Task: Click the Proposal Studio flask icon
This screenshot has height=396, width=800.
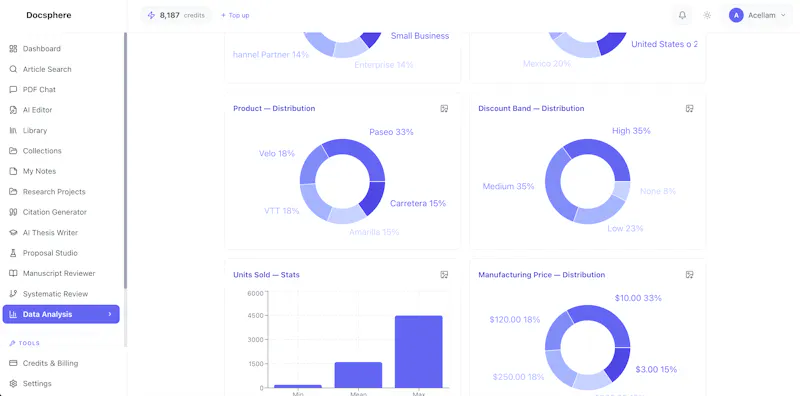Action: coord(13,253)
